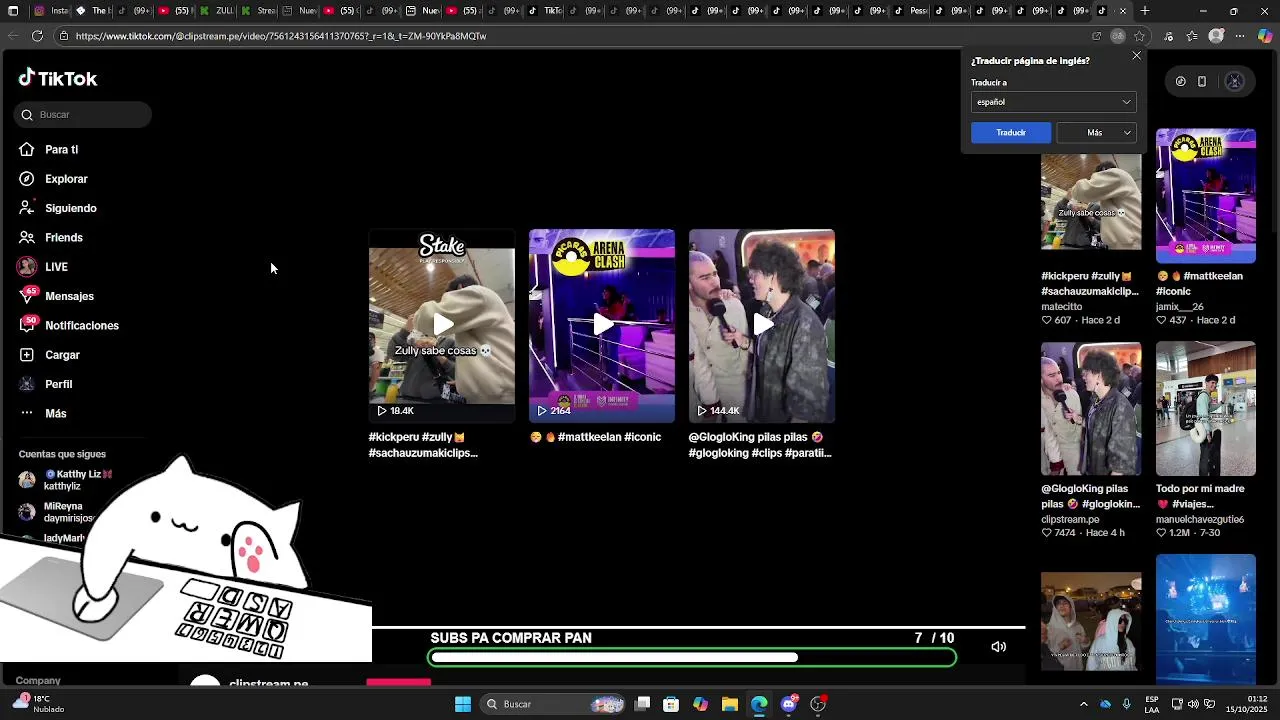The width and height of the screenshot is (1280, 720).
Task: Open the tab actions menu at far left
Action: (15, 11)
